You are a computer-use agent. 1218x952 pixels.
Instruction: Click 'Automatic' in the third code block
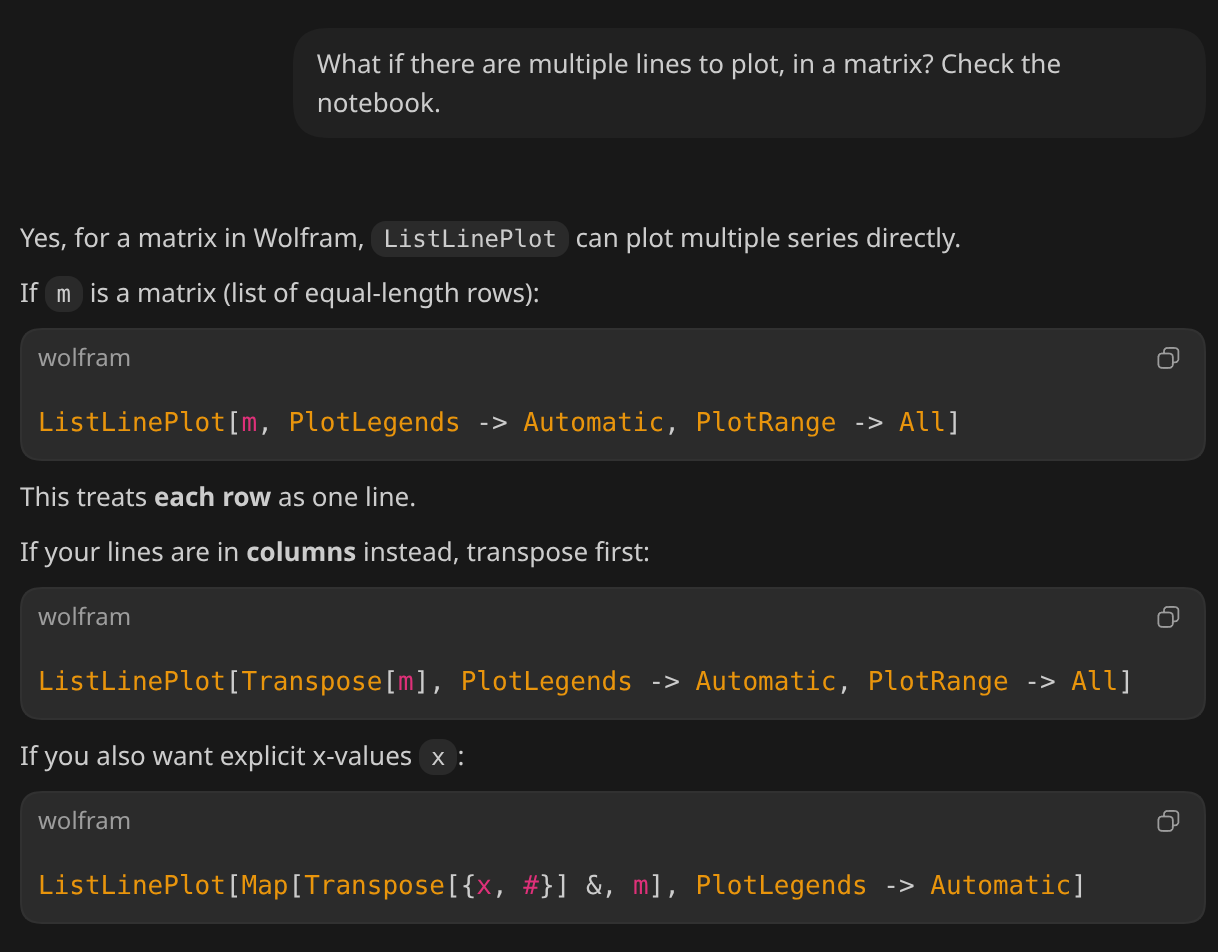(x=1000, y=886)
